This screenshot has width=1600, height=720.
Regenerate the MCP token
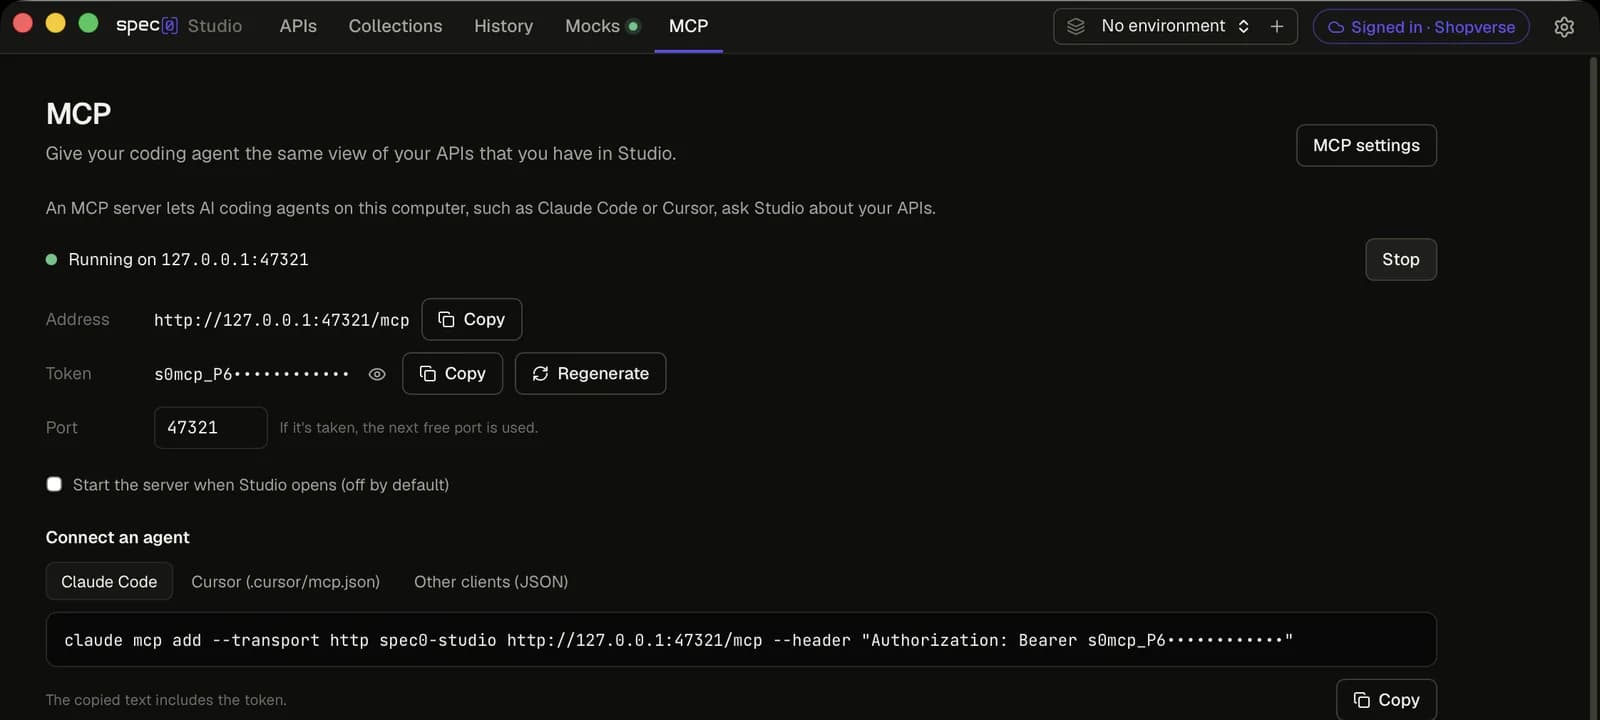tap(590, 373)
